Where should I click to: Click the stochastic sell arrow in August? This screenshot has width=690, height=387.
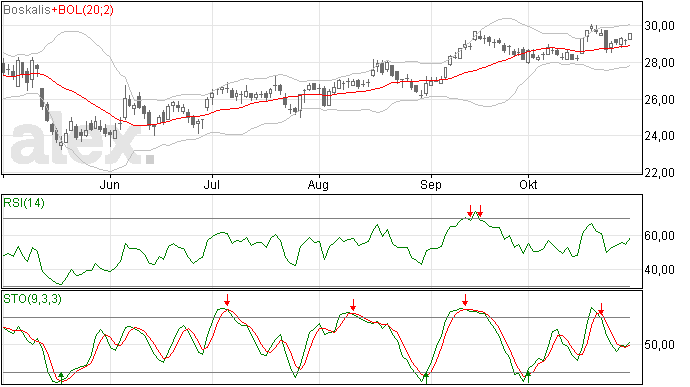point(353,305)
